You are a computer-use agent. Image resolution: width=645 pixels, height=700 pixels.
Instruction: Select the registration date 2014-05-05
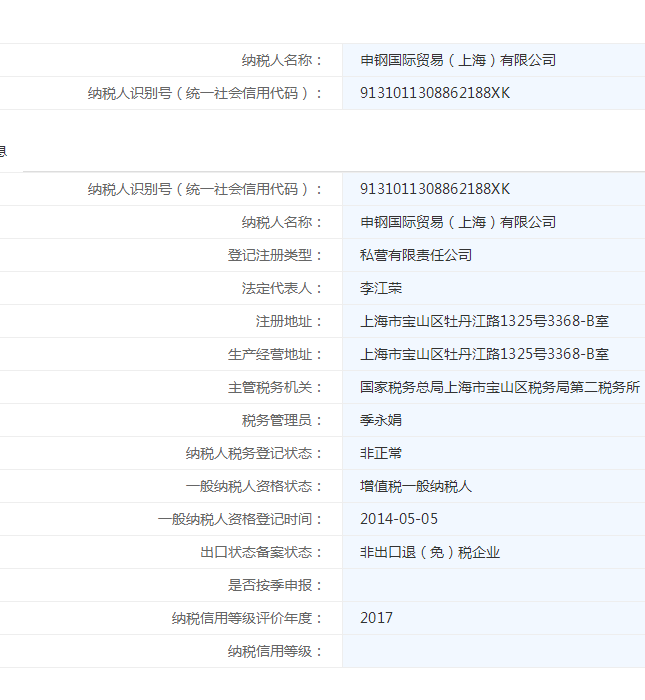point(399,519)
